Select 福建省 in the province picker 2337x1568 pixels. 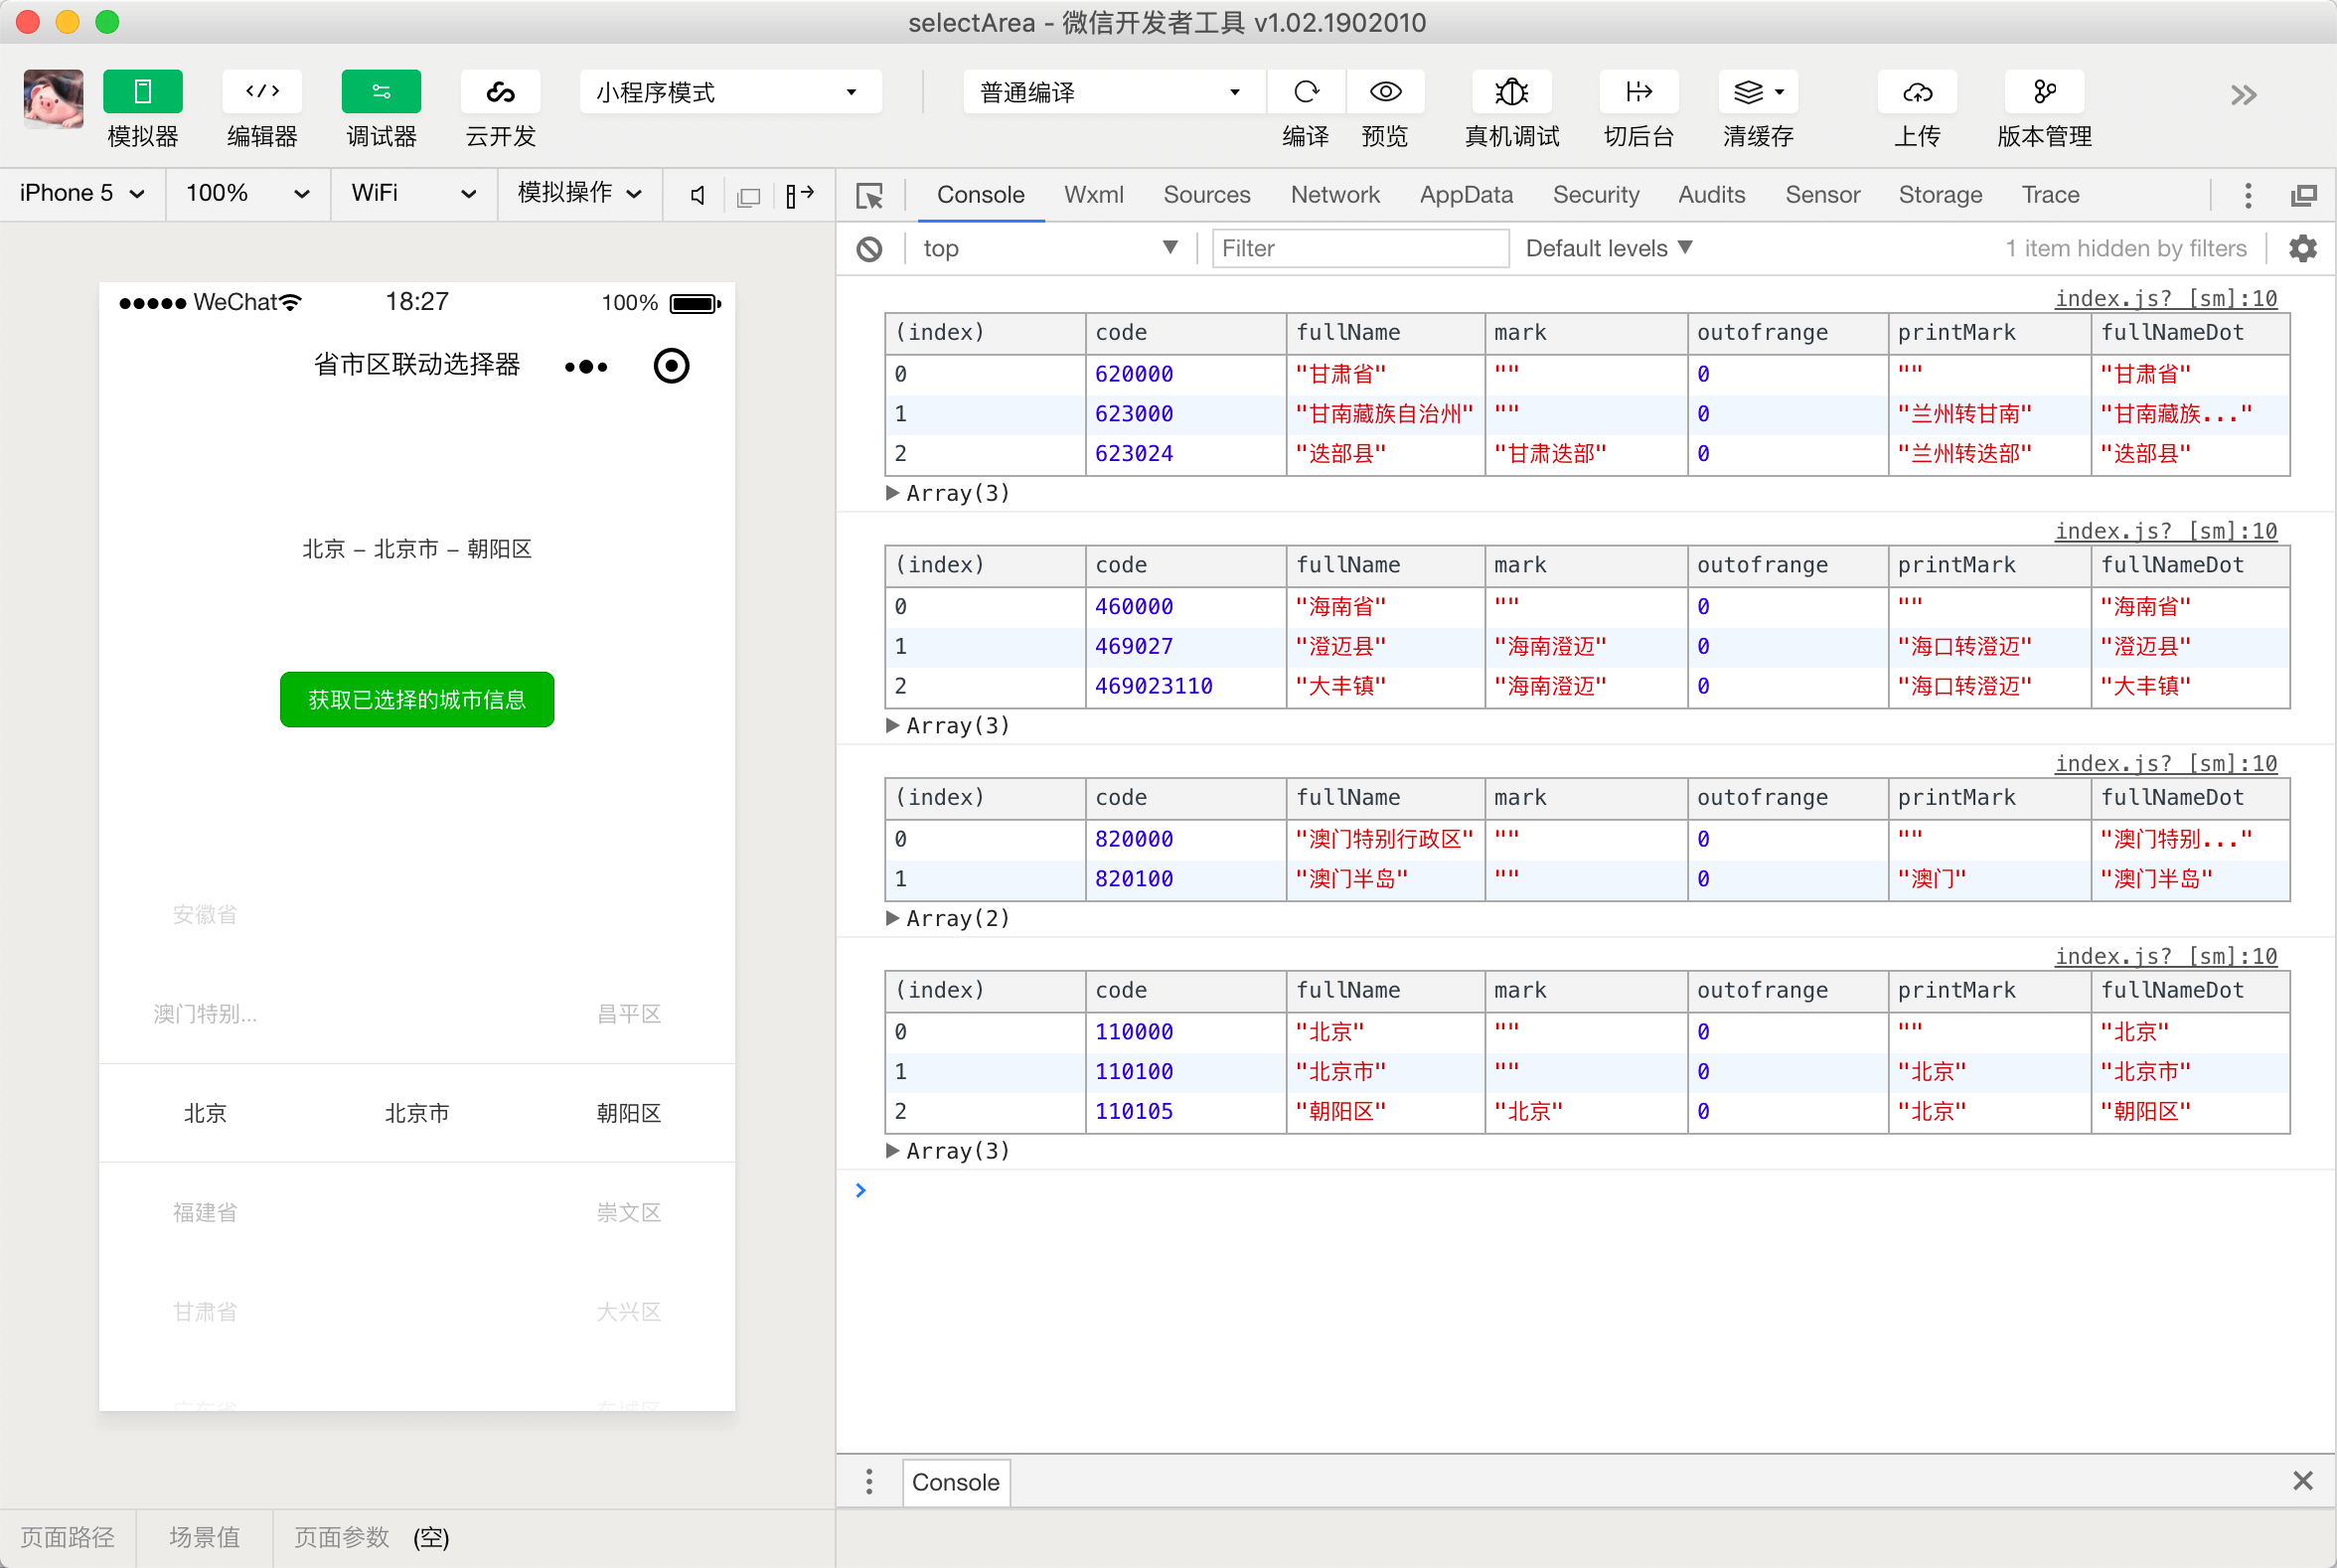tap(205, 1212)
